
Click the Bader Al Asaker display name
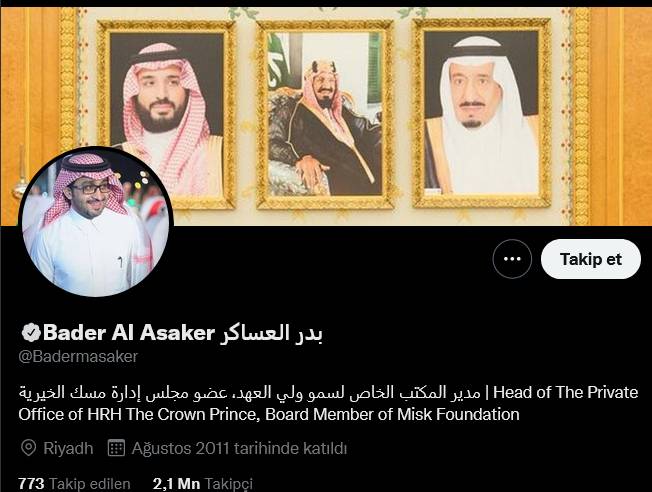[128, 333]
